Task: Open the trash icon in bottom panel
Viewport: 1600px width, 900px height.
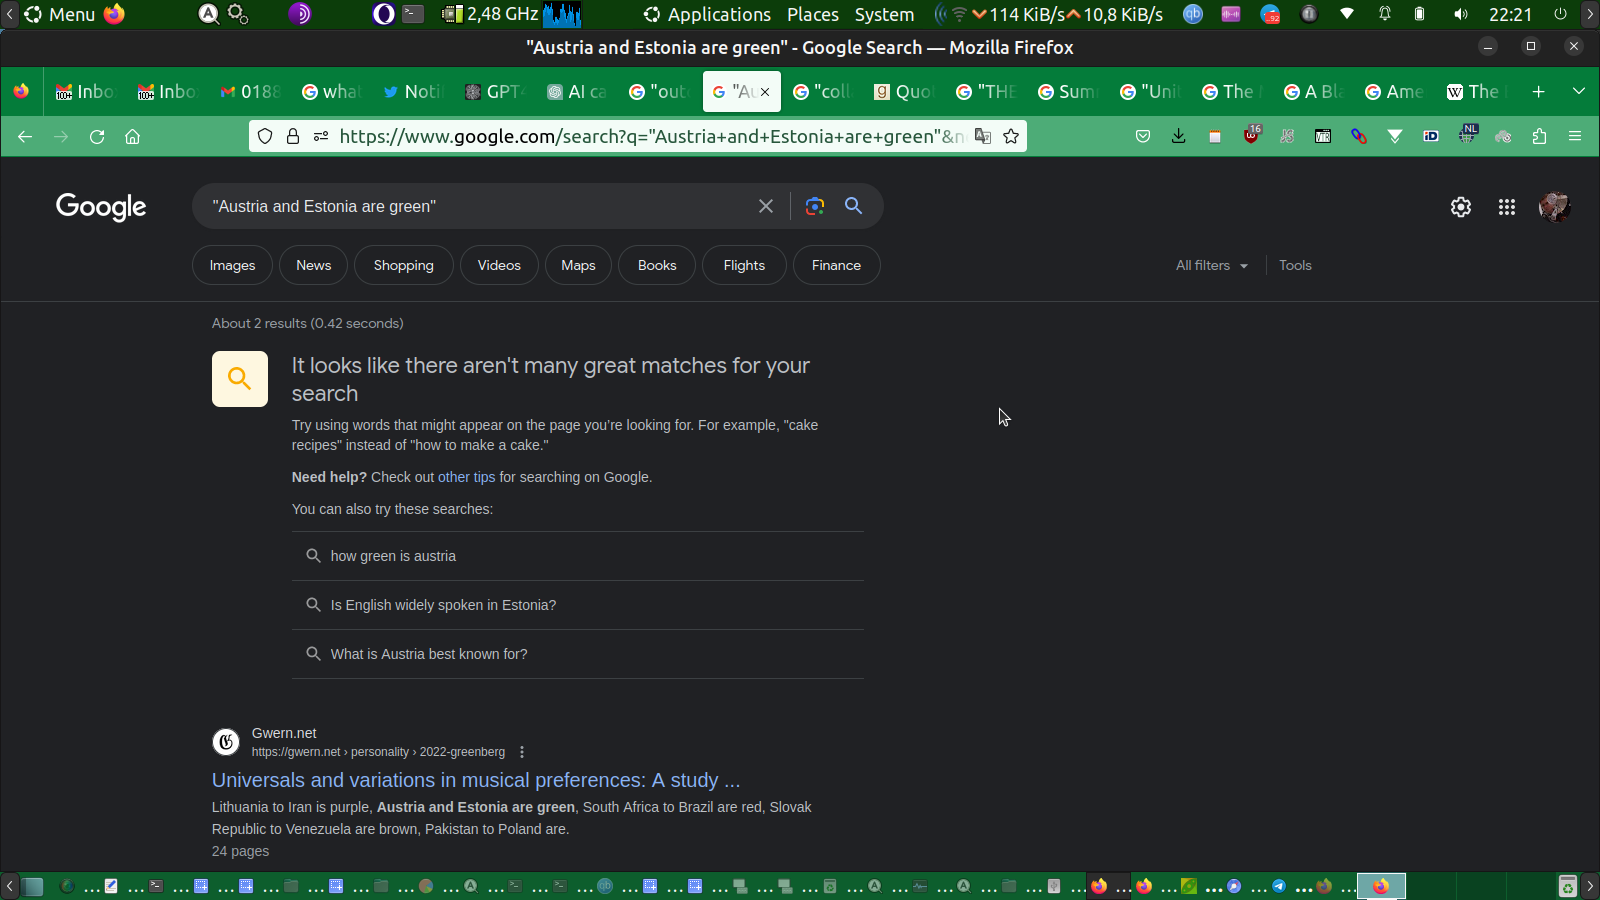Action: pyautogui.click(x=1567, y=886)
